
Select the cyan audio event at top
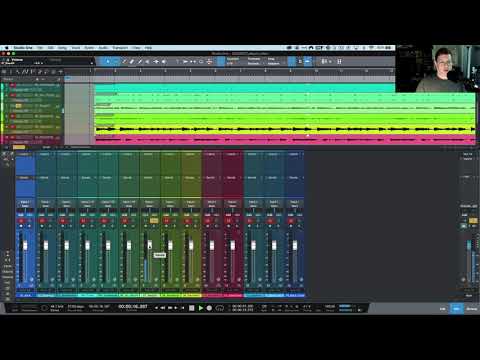coord(245,88)
